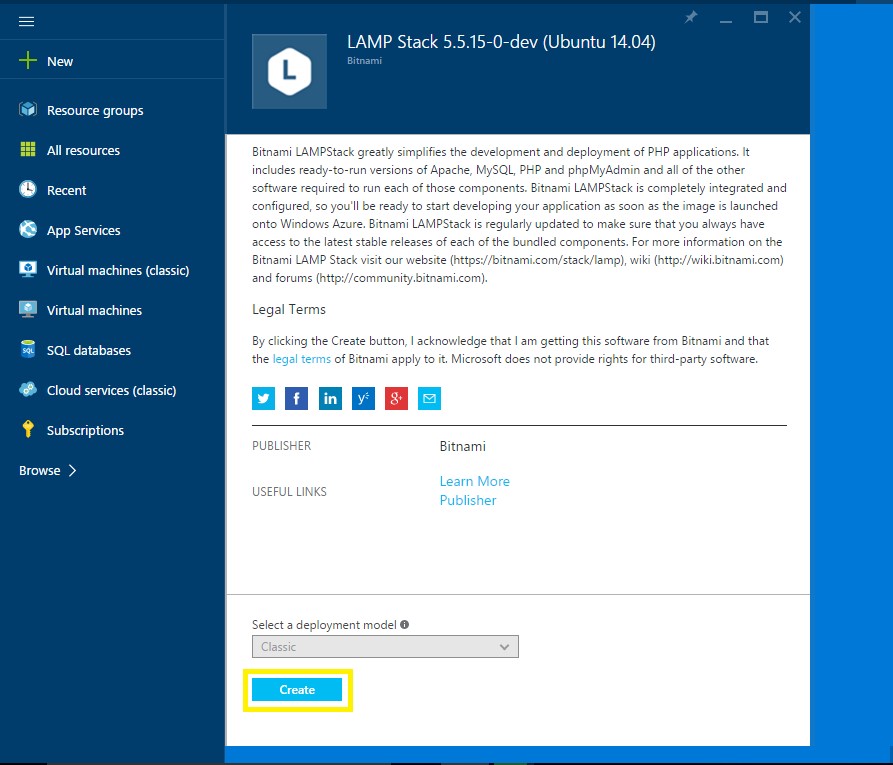This screenshot has width=893, height=765.
Task: Open the Virtual machines item
Action: pos(94,310)
